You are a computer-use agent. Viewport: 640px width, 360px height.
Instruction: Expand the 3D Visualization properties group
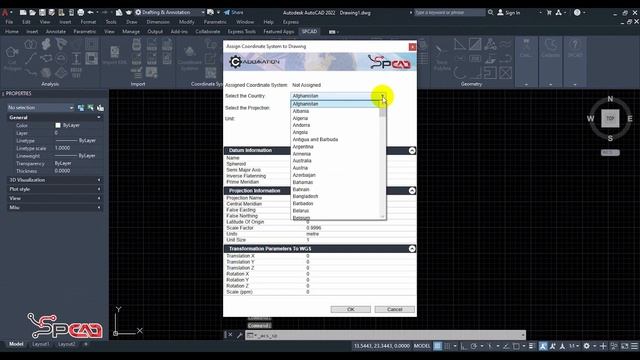(x=99, y=180)
